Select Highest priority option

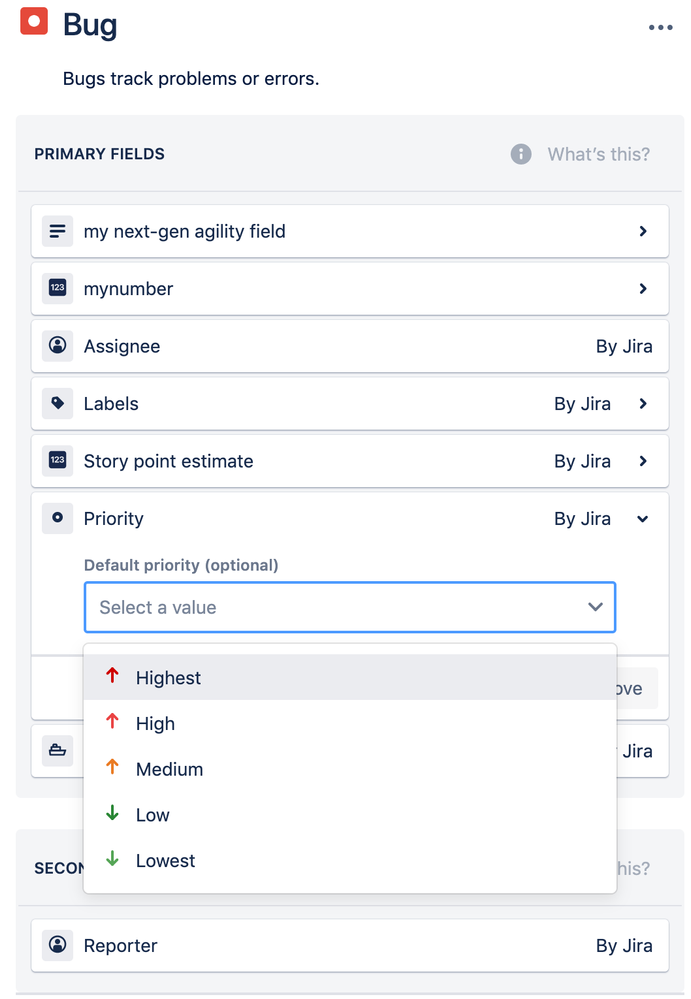(168, 677)
